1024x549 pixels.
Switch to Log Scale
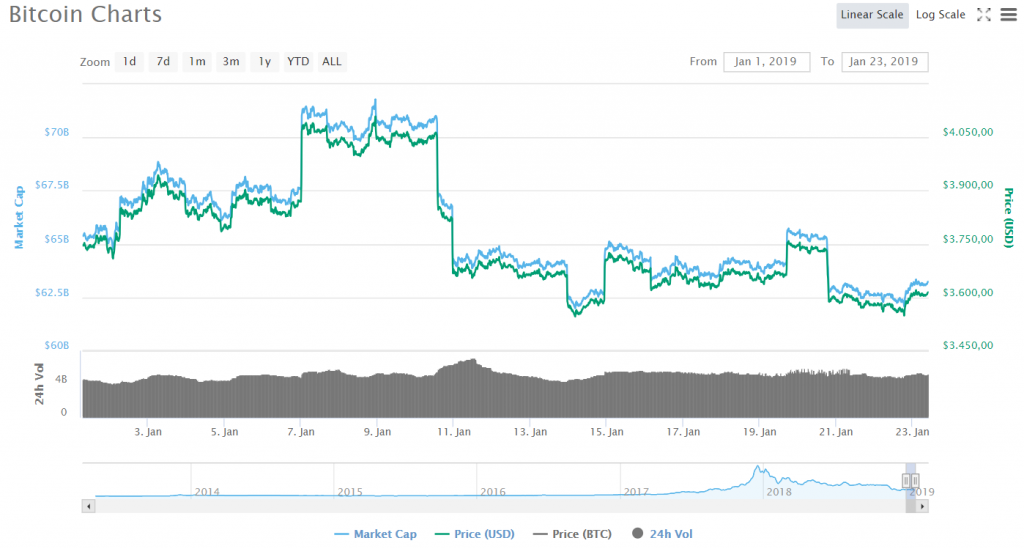pyautogui.click(x=940, y=14)
